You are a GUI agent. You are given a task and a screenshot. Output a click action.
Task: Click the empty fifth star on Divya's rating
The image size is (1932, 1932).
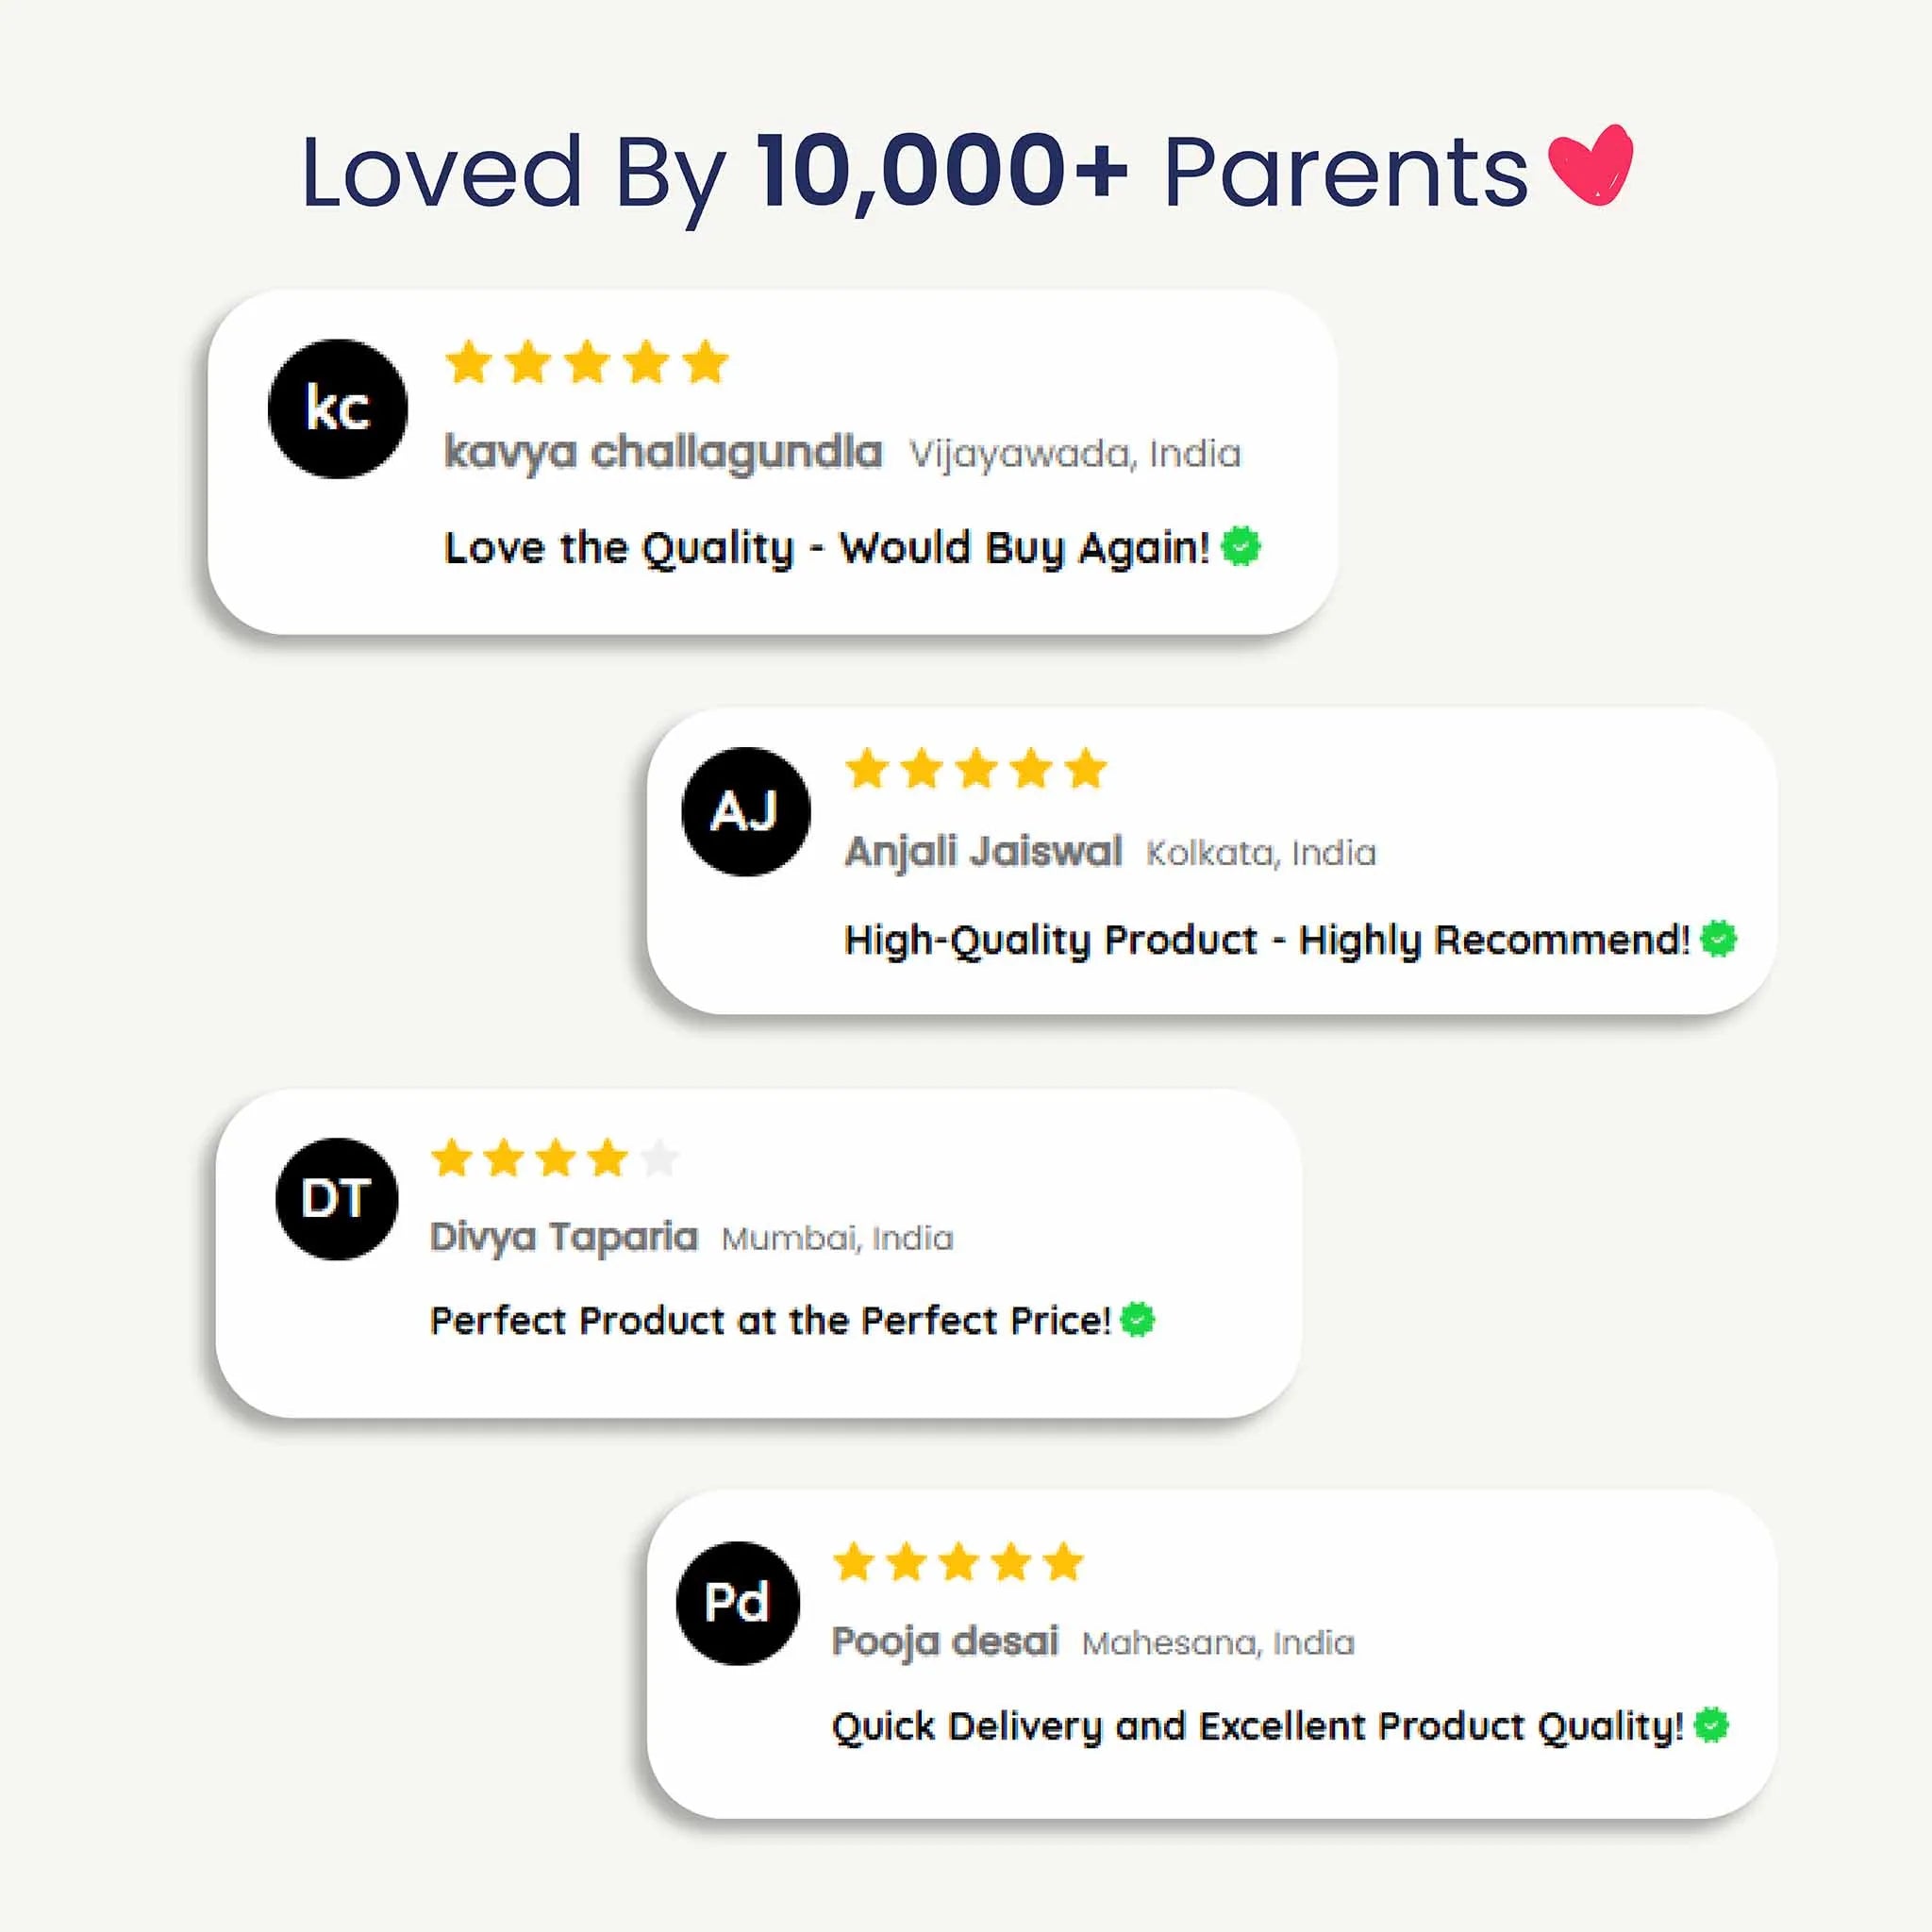pyautogui.click(x=660, y=1158)
